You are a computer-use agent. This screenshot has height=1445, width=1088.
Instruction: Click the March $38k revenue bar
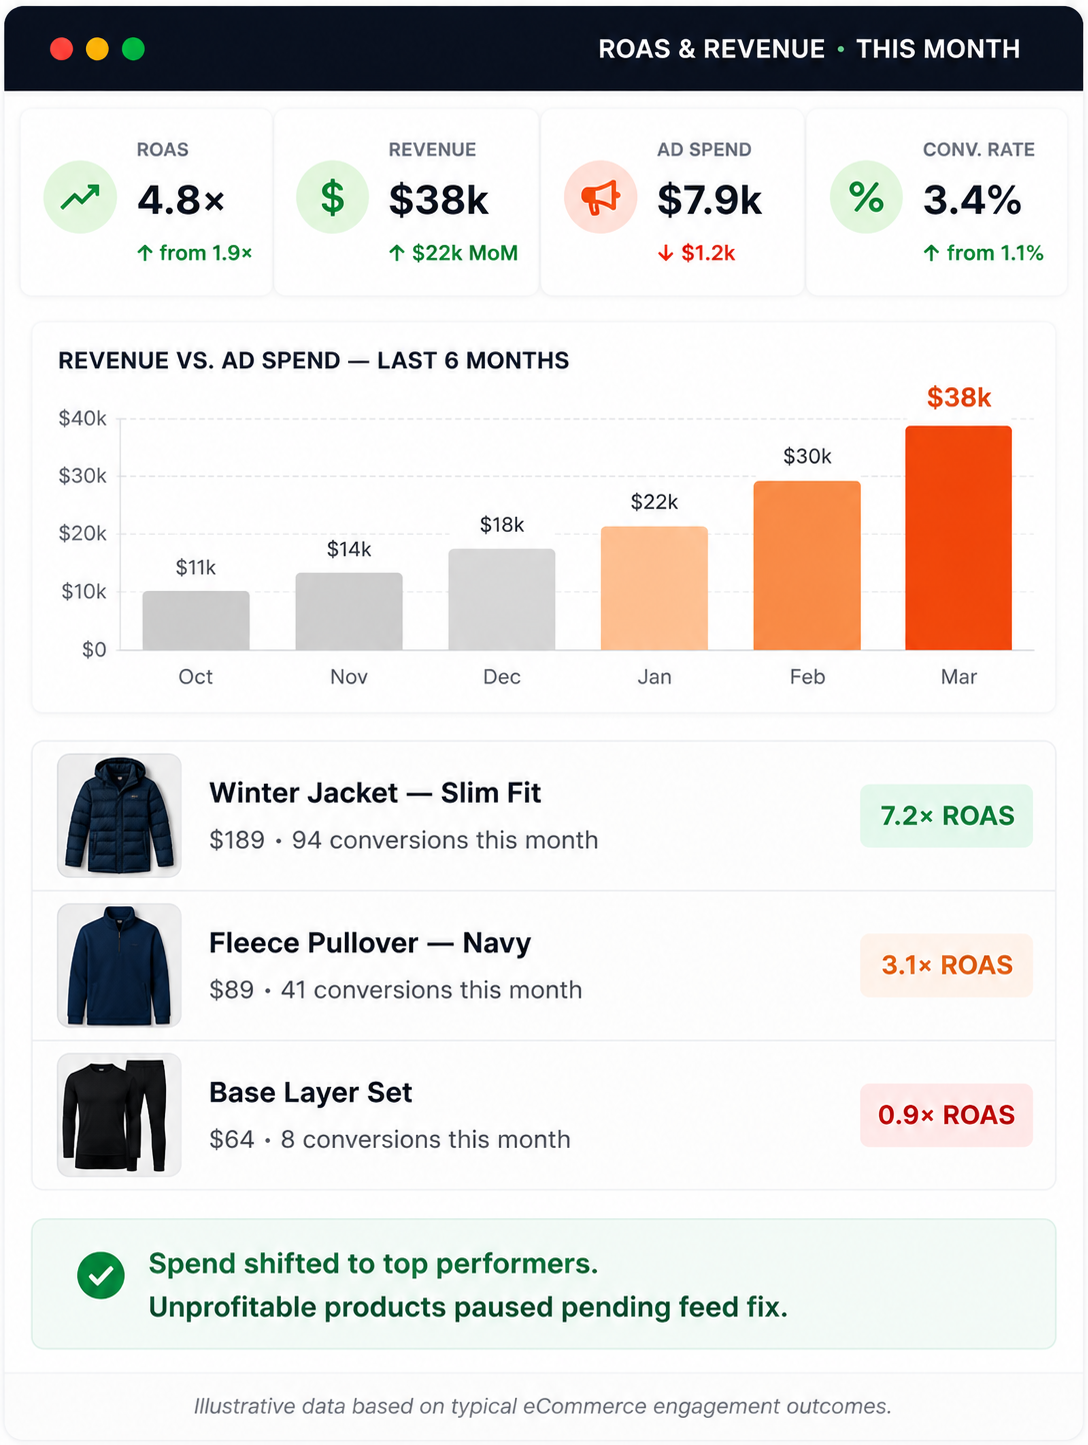958,538
